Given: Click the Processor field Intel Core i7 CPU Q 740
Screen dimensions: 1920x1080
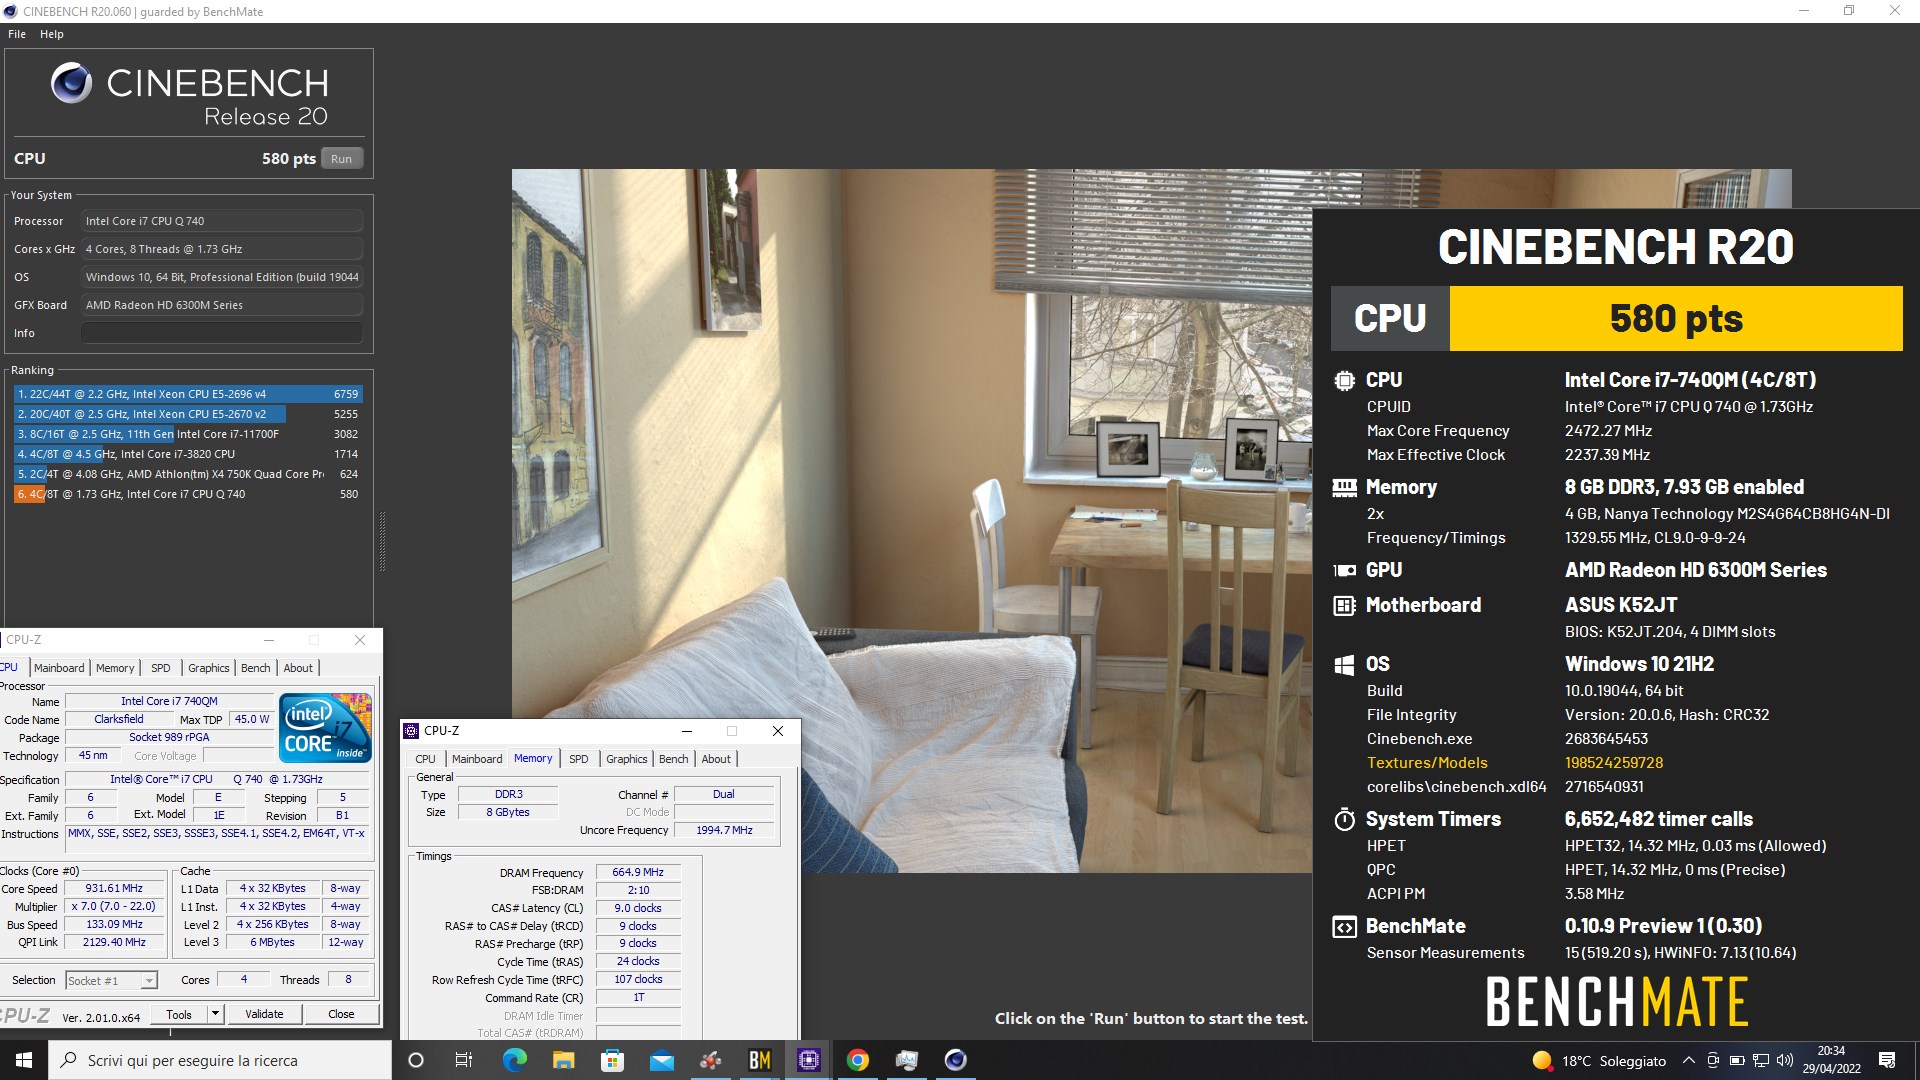Looking at the screenshot, I should pos(222,221).
